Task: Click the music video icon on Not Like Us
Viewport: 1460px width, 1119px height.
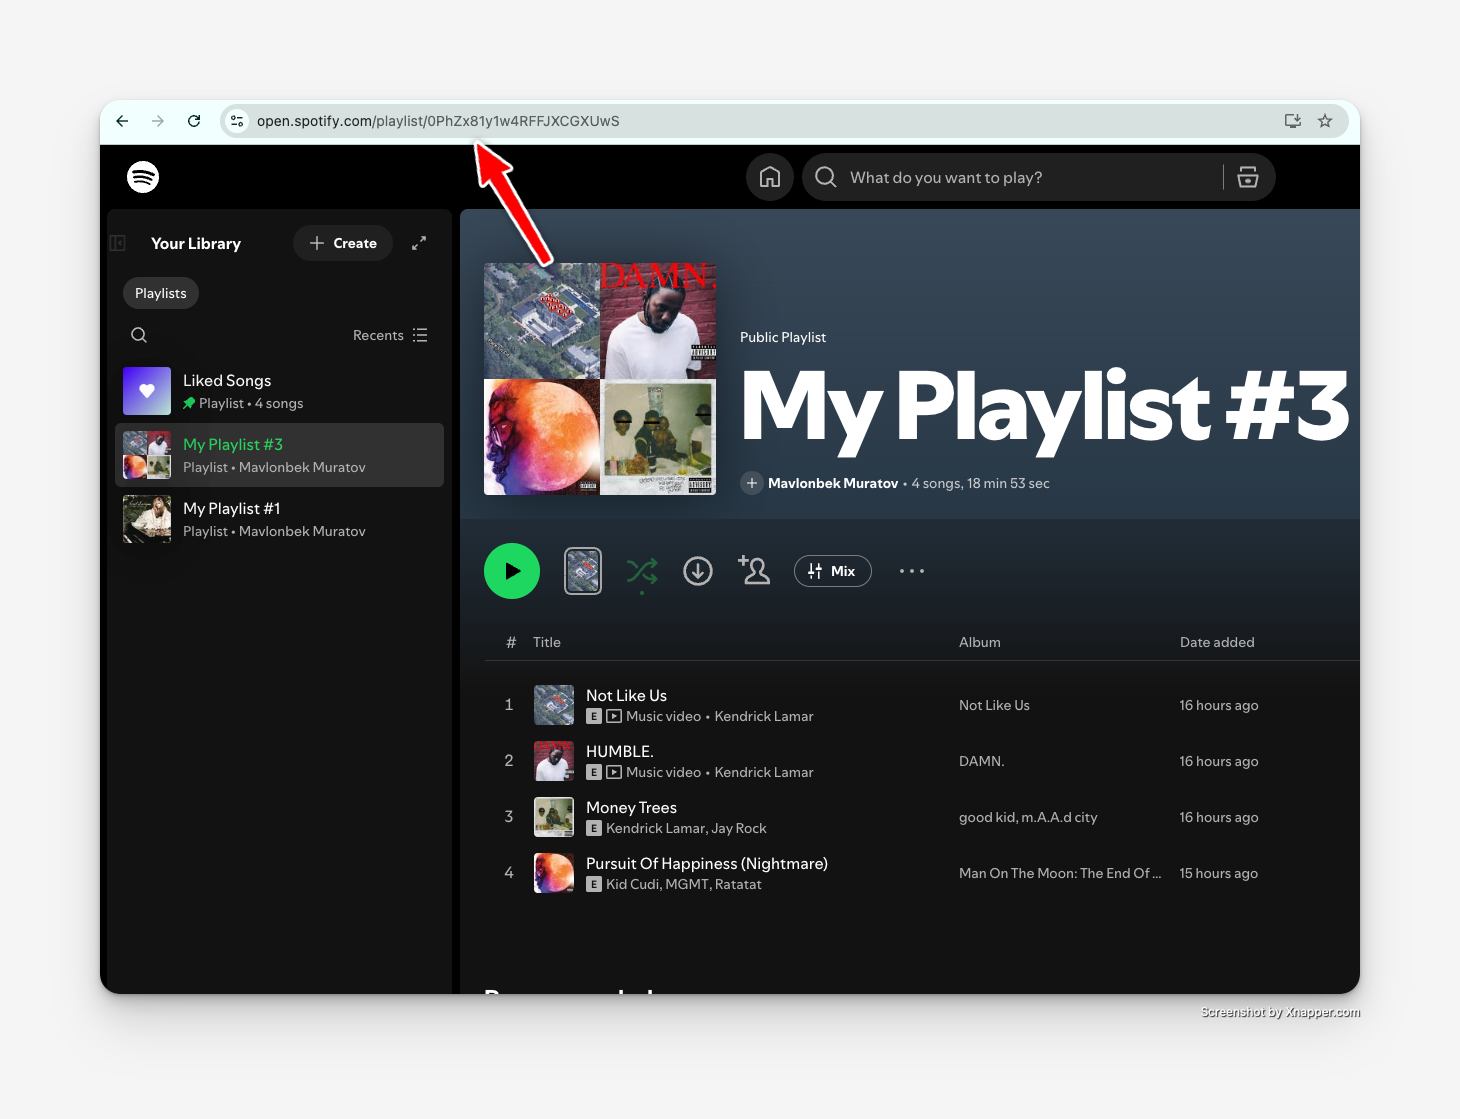Action: pos(614,716)
